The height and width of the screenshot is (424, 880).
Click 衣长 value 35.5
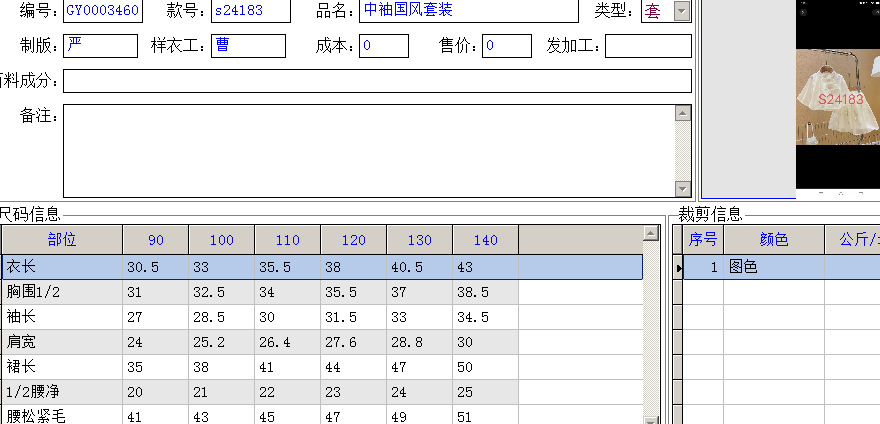click(x=287, y=267)
